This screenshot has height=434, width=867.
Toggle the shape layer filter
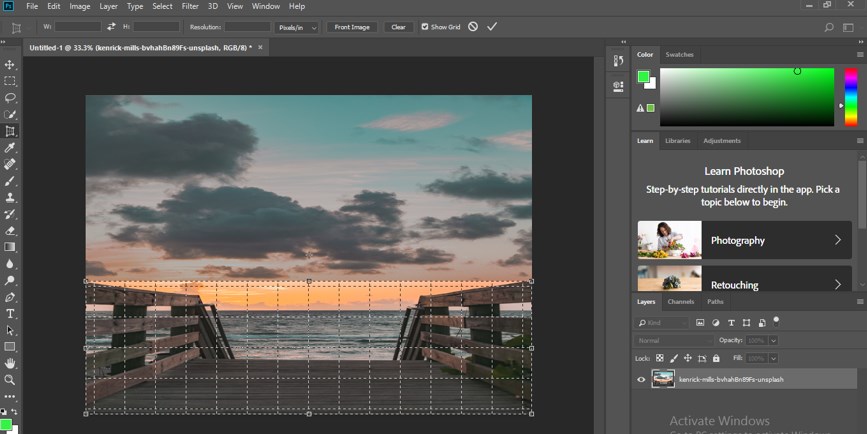point(746,323)
